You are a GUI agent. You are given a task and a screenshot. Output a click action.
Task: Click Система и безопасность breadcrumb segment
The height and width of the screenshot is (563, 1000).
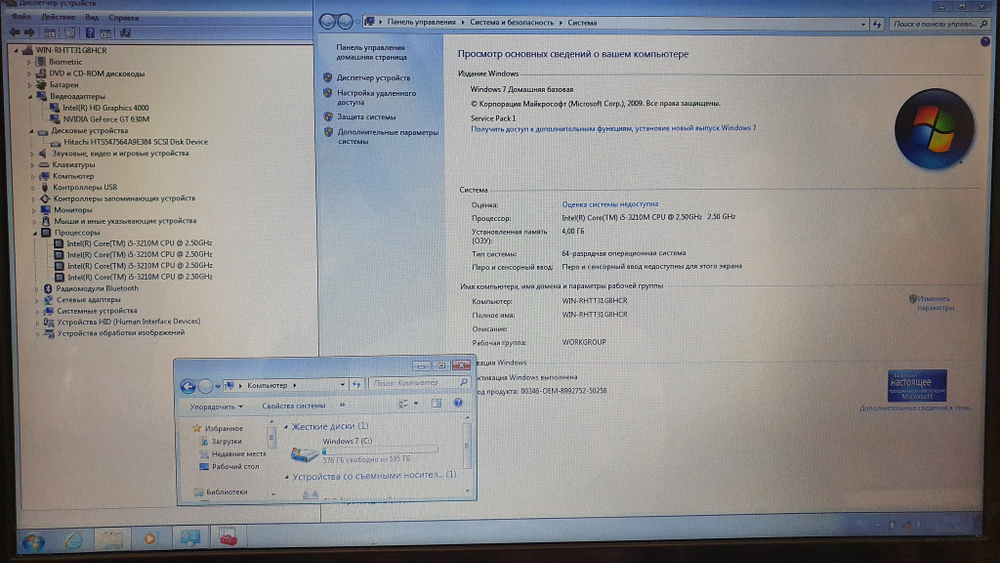click(511, 22)
